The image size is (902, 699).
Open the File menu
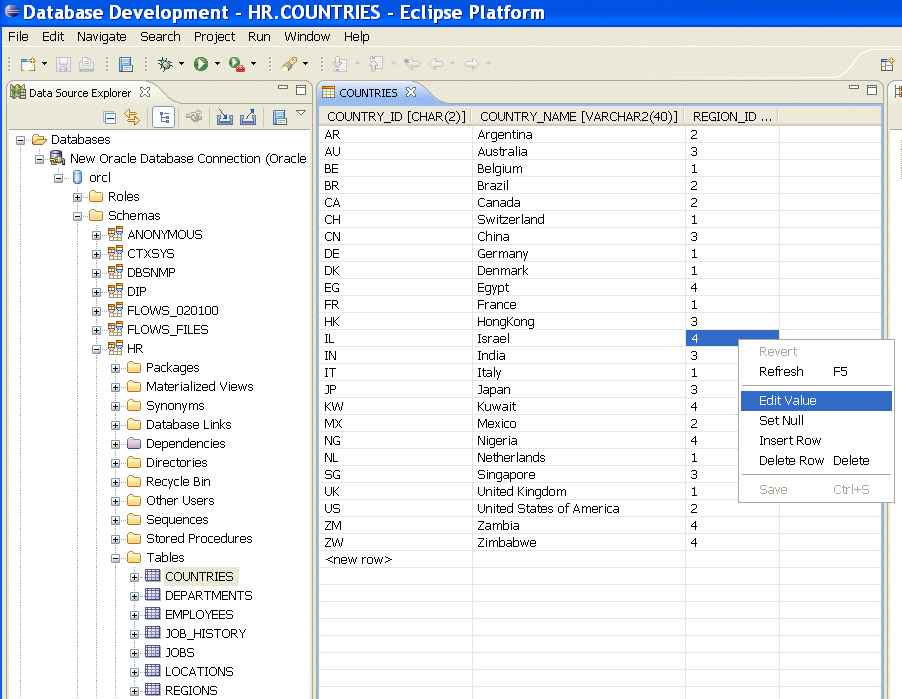pos(18,36)
